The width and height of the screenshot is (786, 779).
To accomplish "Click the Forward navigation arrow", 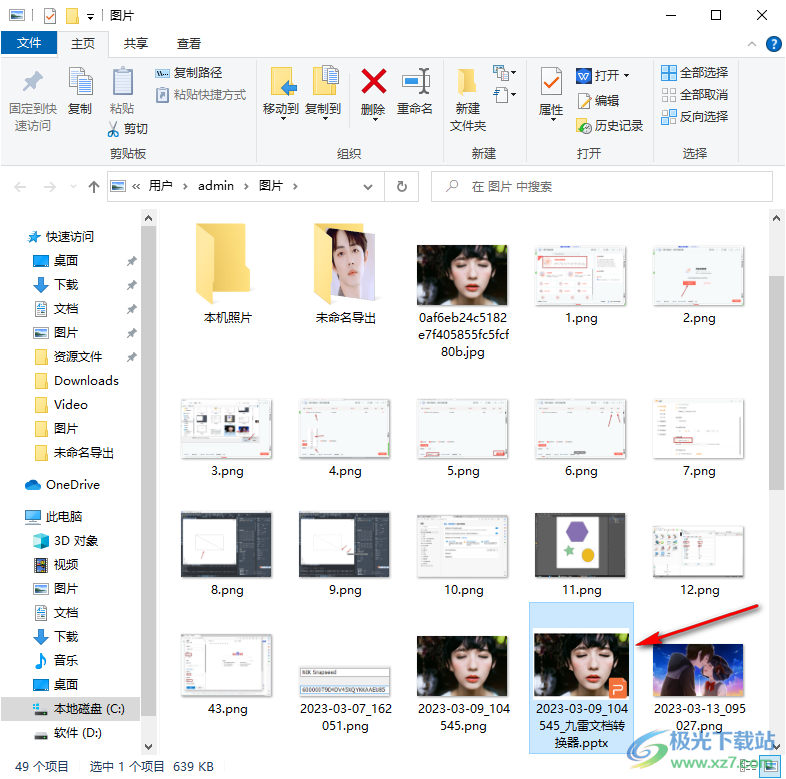I will point(50,187).
